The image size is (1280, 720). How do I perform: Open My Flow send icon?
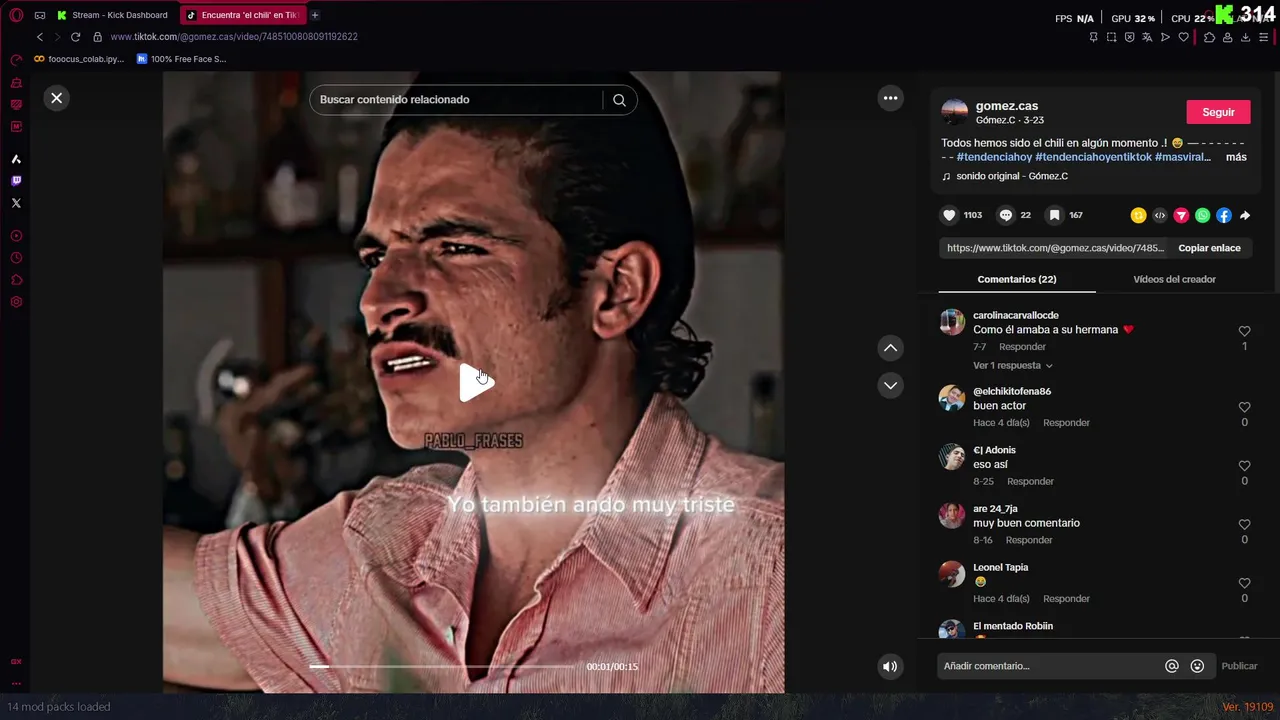[x=1165, y=37]
